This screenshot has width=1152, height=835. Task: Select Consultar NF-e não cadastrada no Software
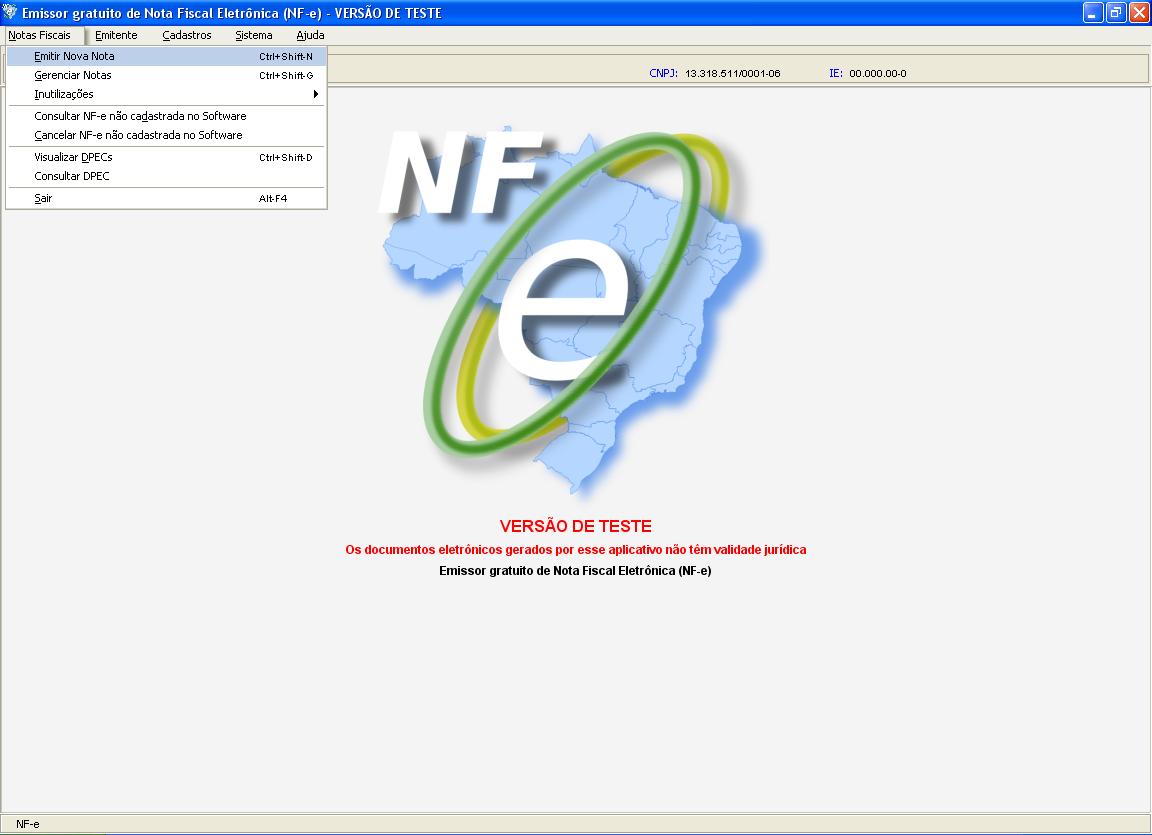click(x=167, y=116)
